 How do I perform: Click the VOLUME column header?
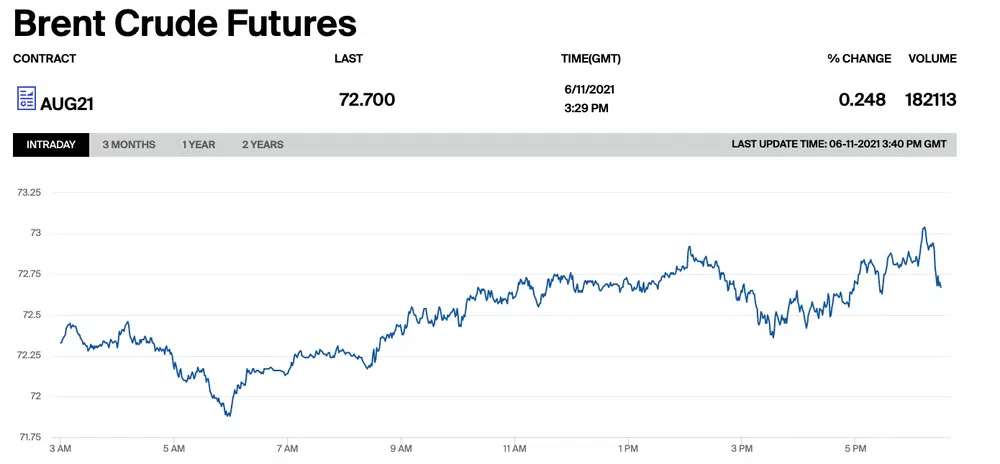pyautogui.click(x=932, y=59)
